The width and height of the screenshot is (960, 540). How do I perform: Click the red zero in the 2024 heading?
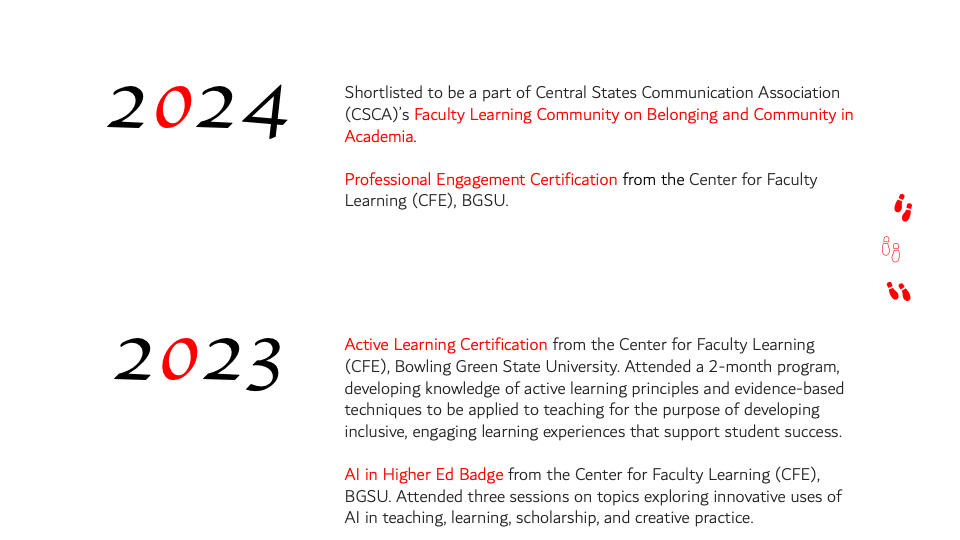(174, 109)
